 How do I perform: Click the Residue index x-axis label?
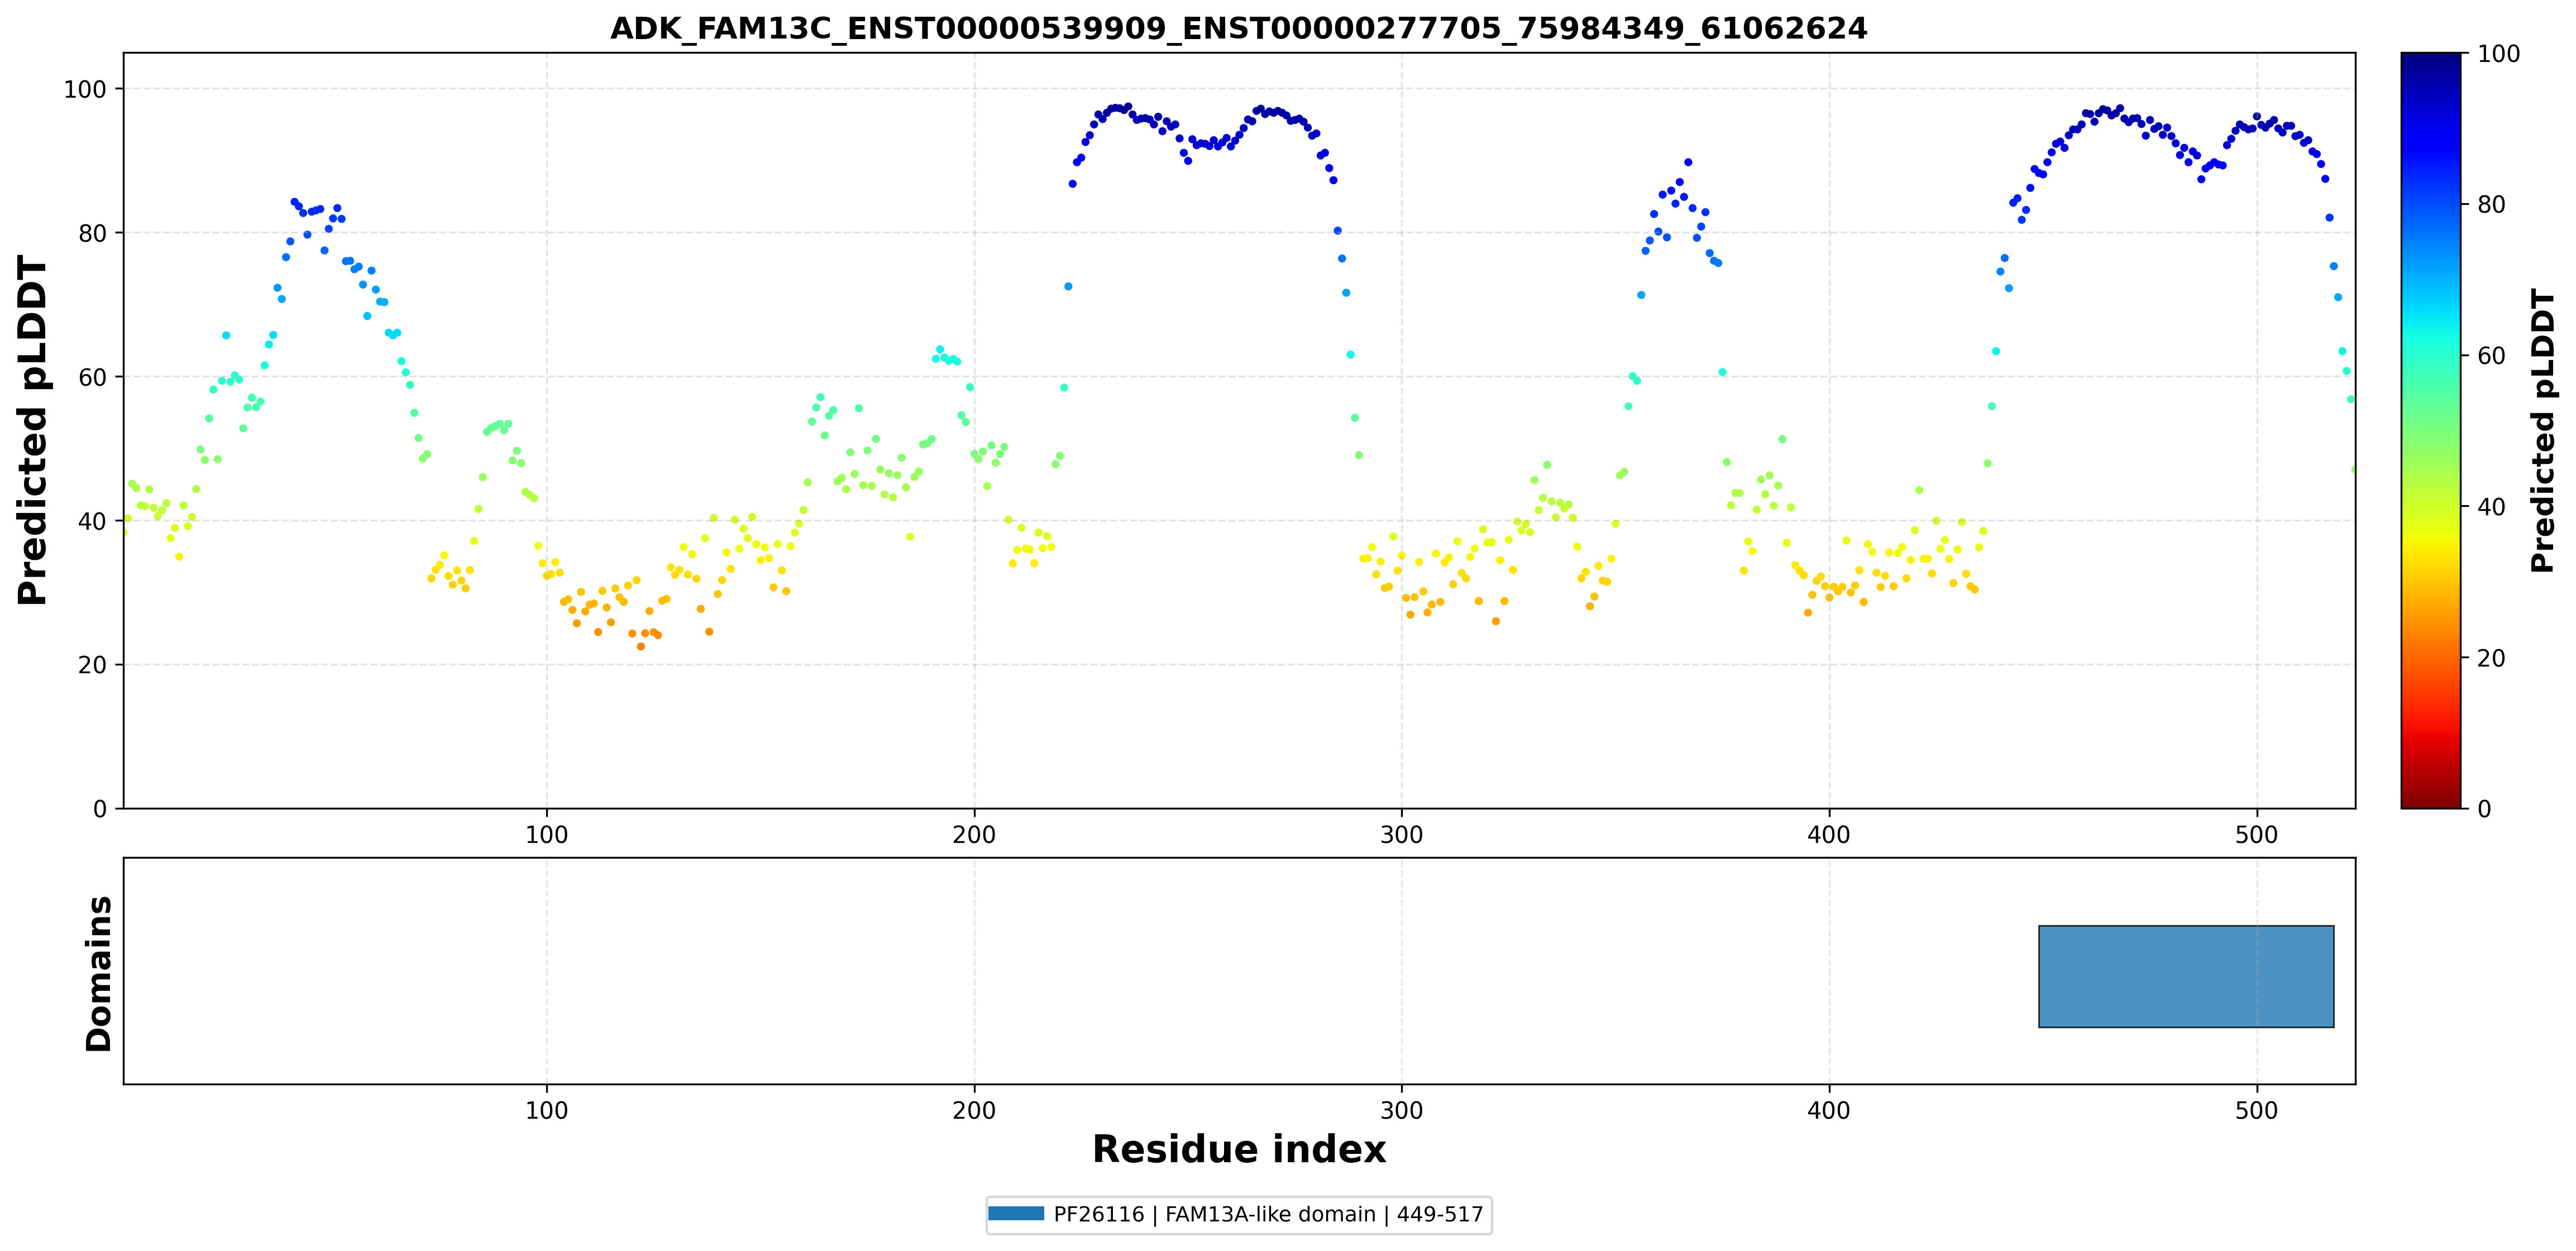point(1238,1149)
